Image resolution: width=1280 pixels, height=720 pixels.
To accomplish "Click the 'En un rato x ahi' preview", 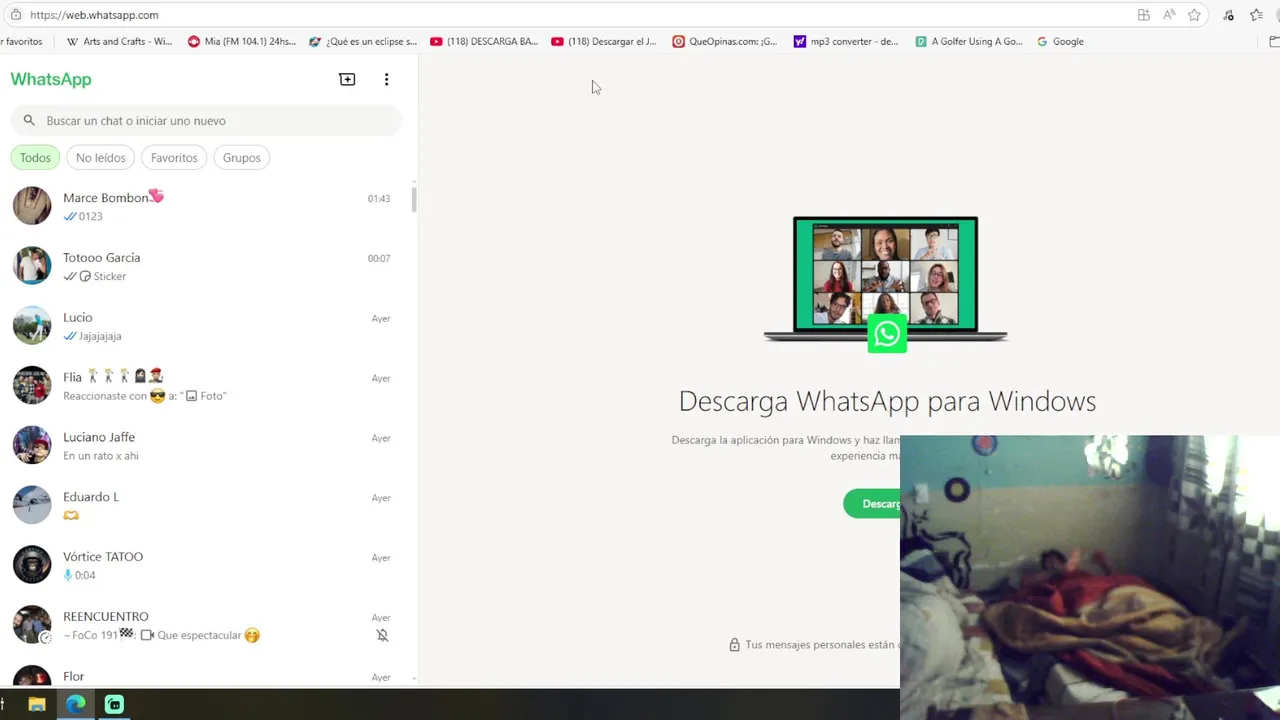I will pyautogui.click(x=101, y=456).
